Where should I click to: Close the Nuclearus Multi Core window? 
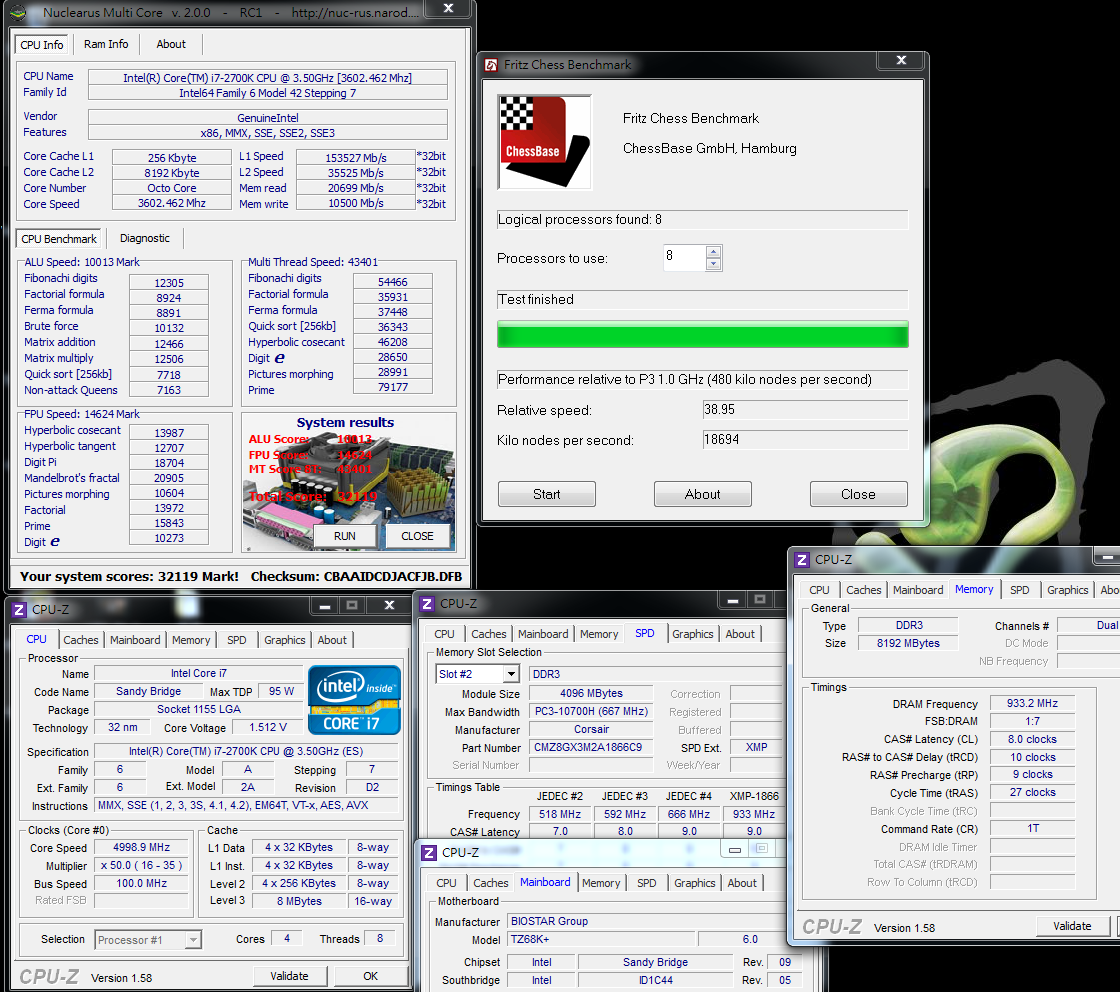(x=448, y=9)
